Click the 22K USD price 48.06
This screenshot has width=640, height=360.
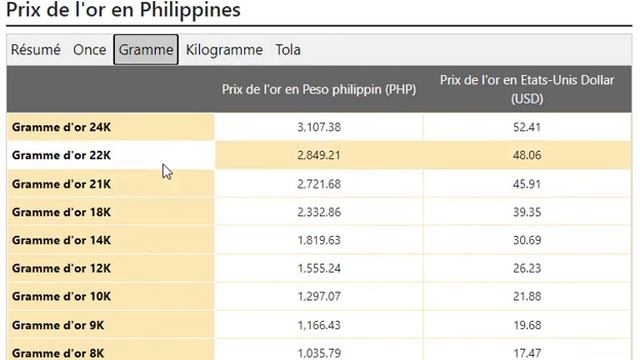coord(527,156)
